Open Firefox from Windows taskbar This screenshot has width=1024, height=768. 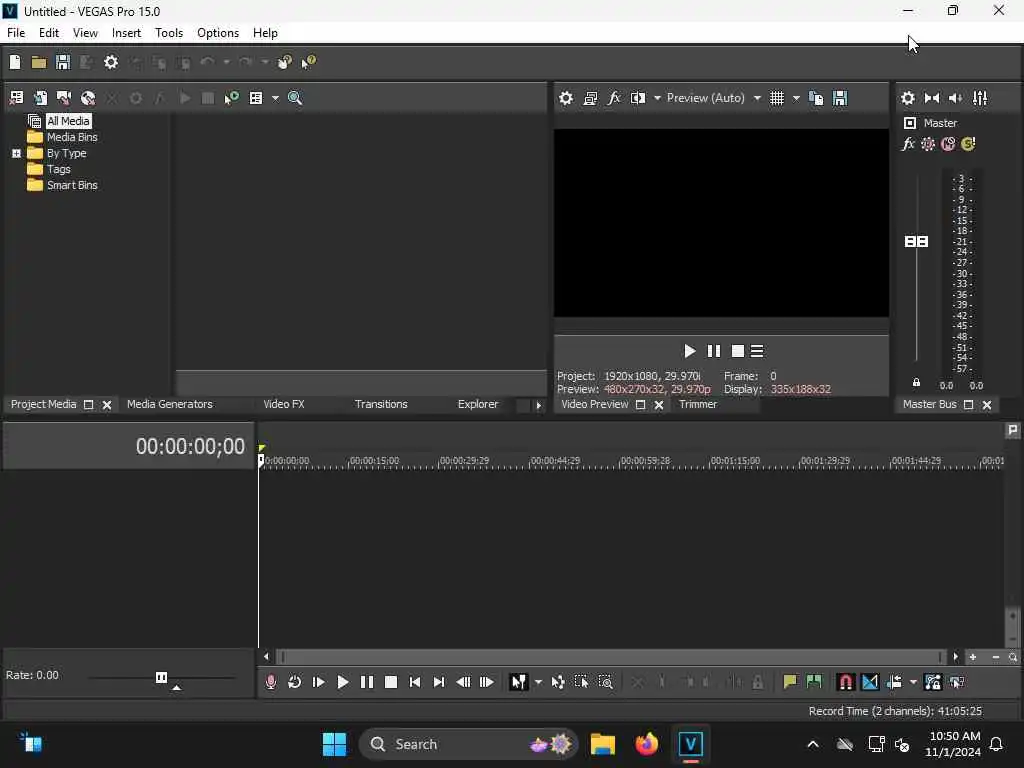coord(647,744)
